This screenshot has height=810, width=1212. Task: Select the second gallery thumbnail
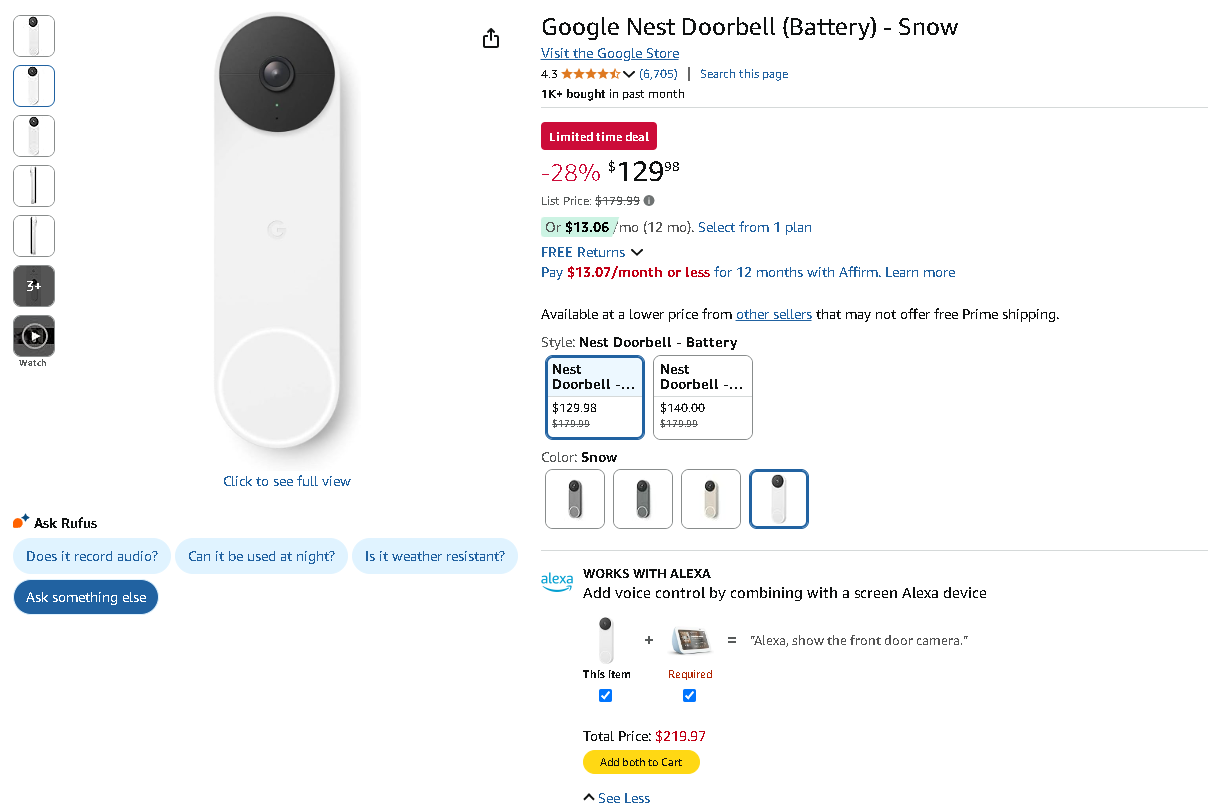click(33, 86)
